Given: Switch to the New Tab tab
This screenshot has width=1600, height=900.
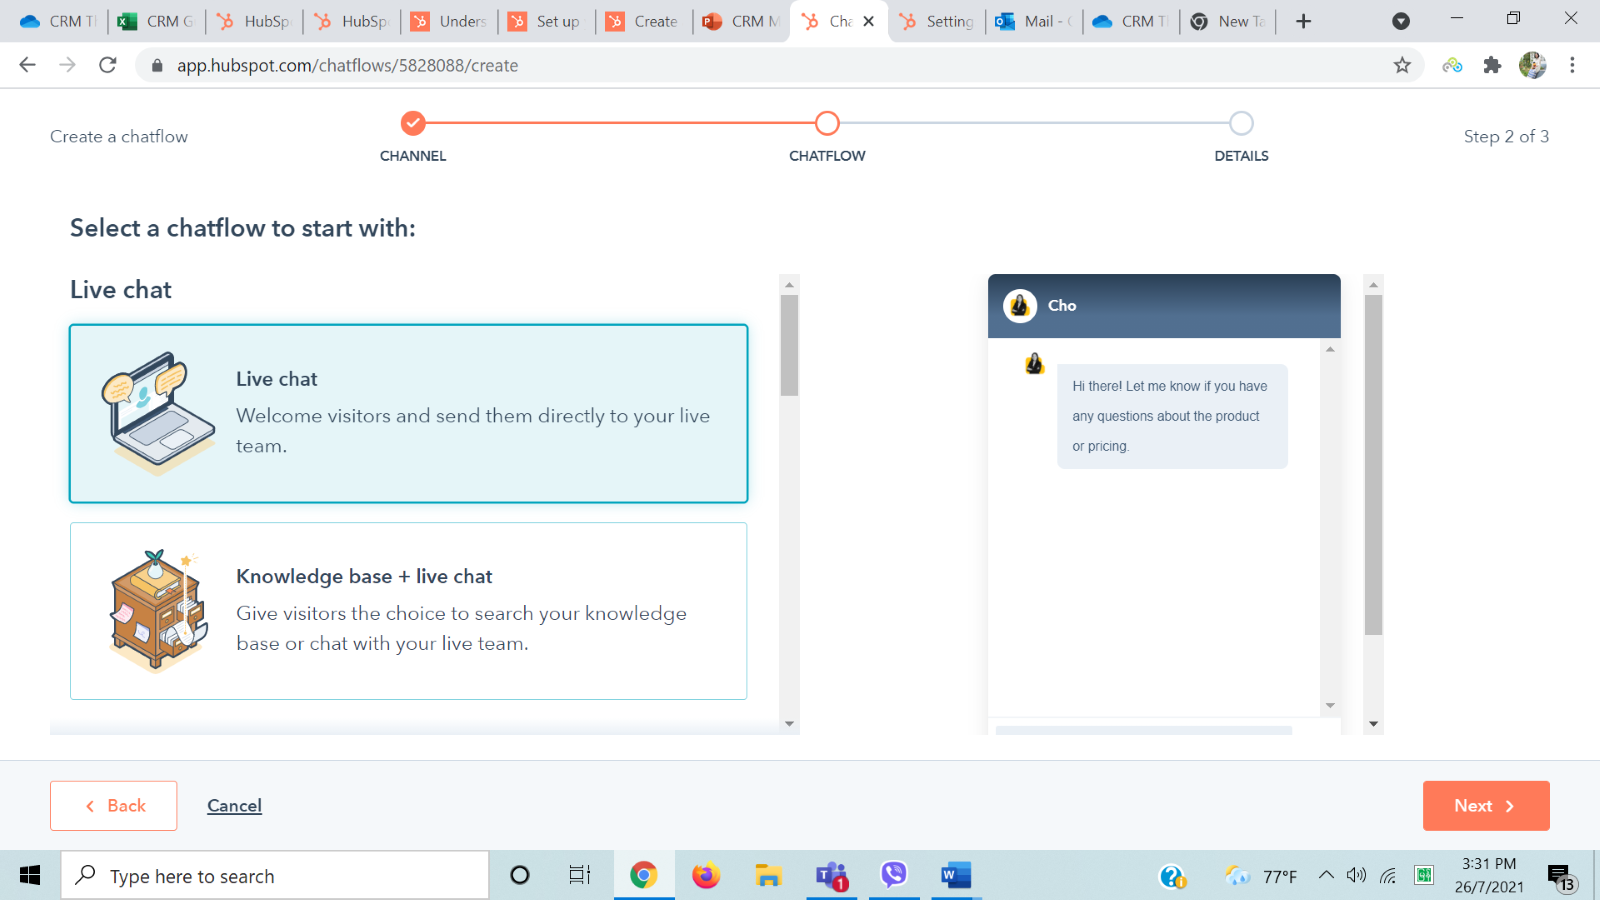Looking at the screenshot, I should click(1228, 21).
